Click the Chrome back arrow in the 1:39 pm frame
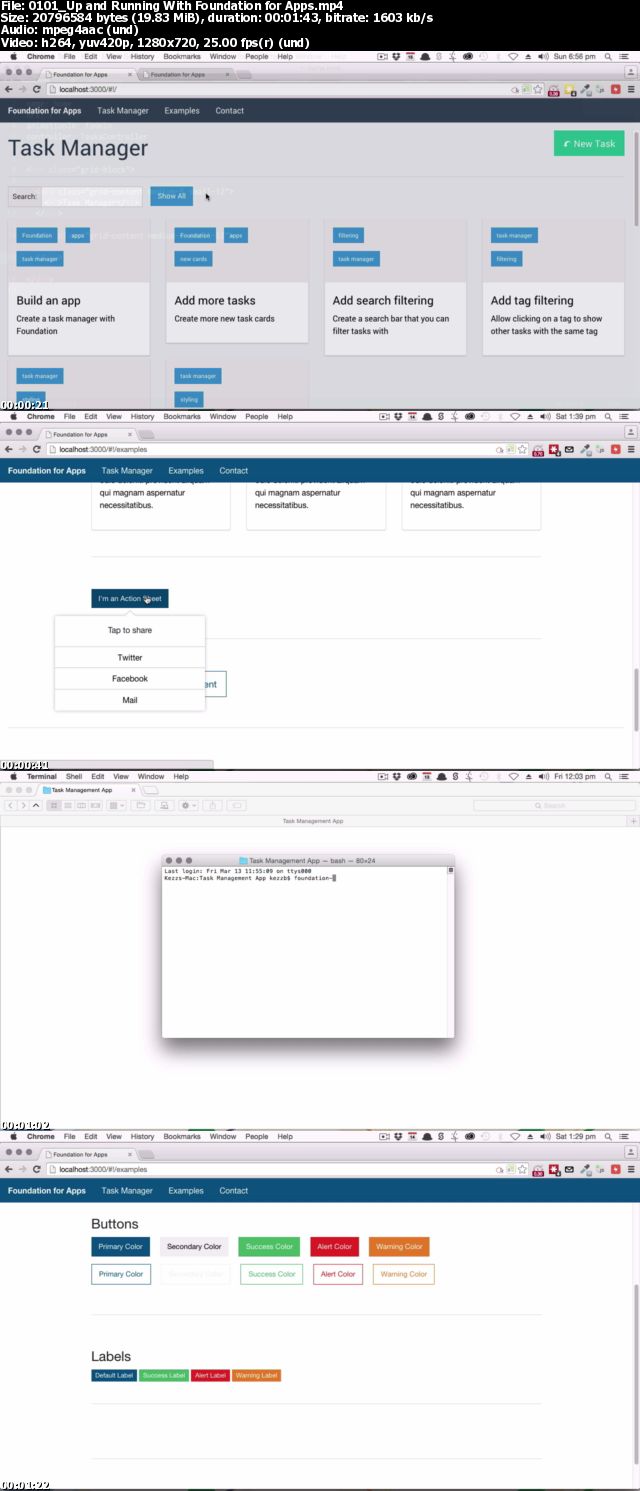This screenshot has height=1491, width=640. point(9,449)
